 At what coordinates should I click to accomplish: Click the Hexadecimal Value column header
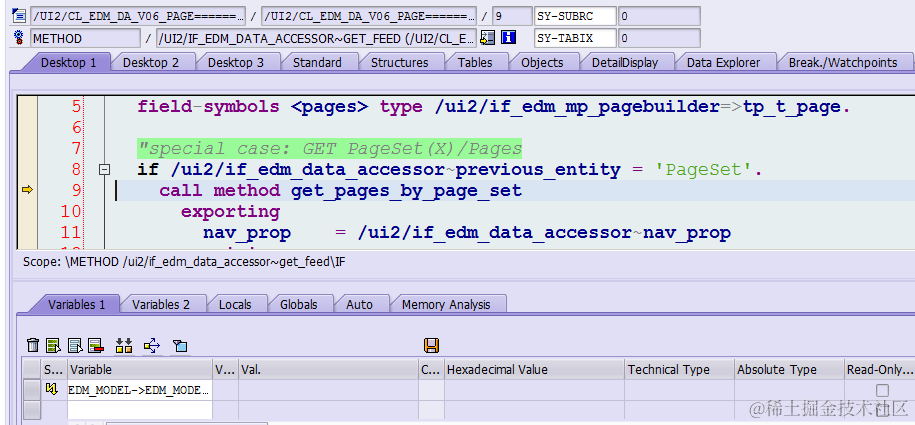tap(534, 370)
